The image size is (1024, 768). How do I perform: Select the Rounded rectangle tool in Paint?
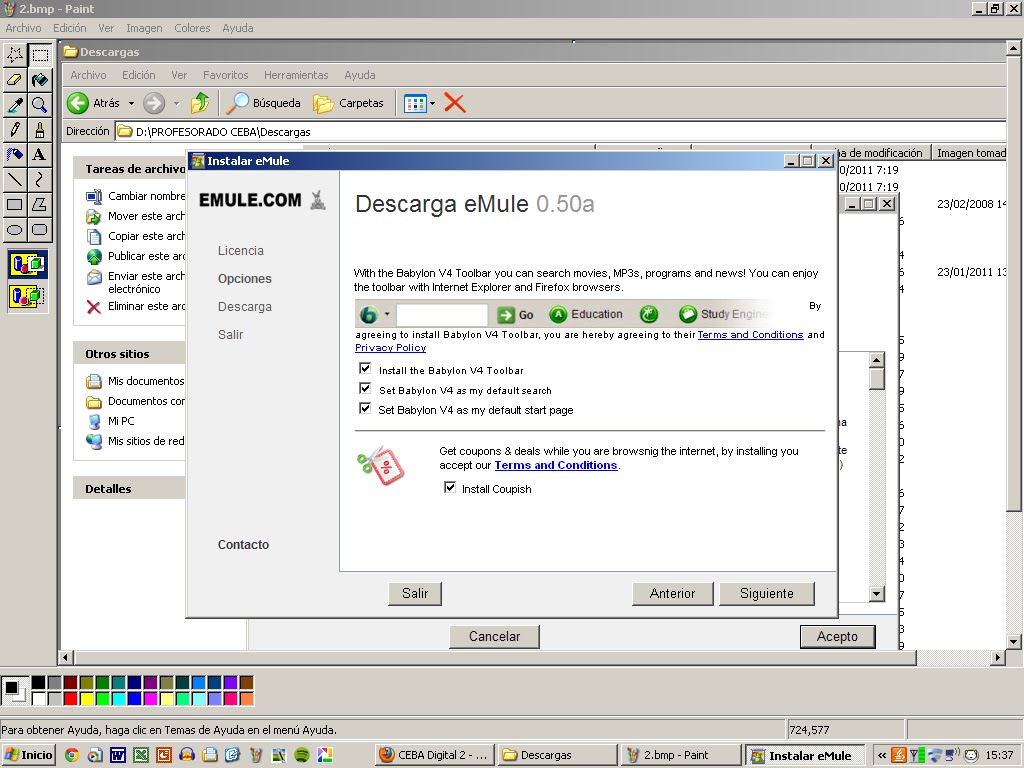[x=40, y=229]
